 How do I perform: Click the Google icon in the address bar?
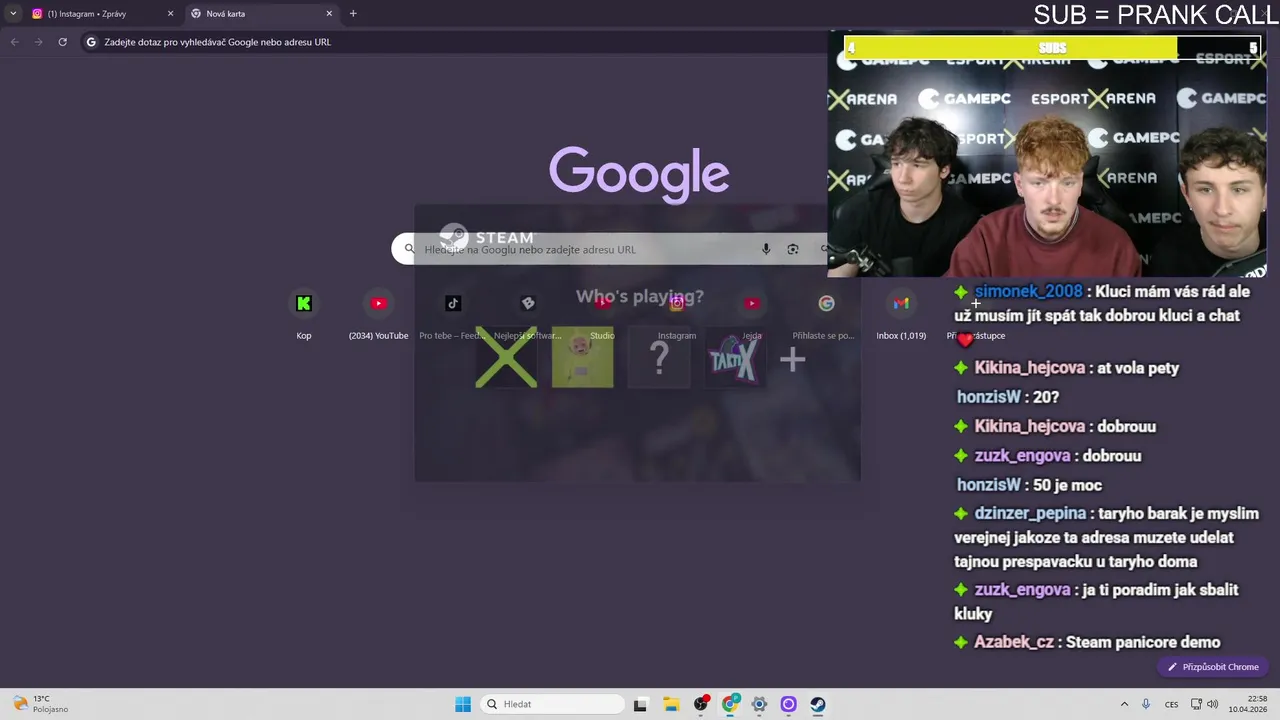tap(91, 42)
